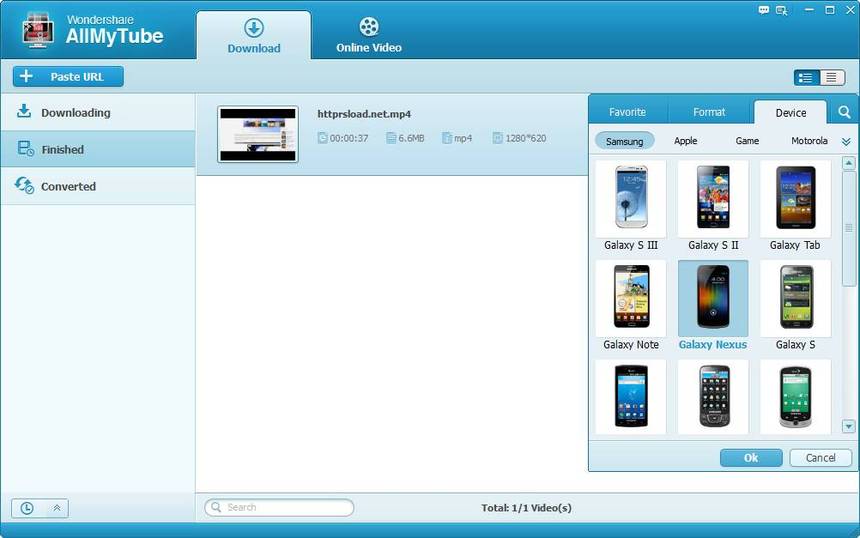Click the Finished list icon
This screenshot has height=538, width=860.
coord(25,149)
